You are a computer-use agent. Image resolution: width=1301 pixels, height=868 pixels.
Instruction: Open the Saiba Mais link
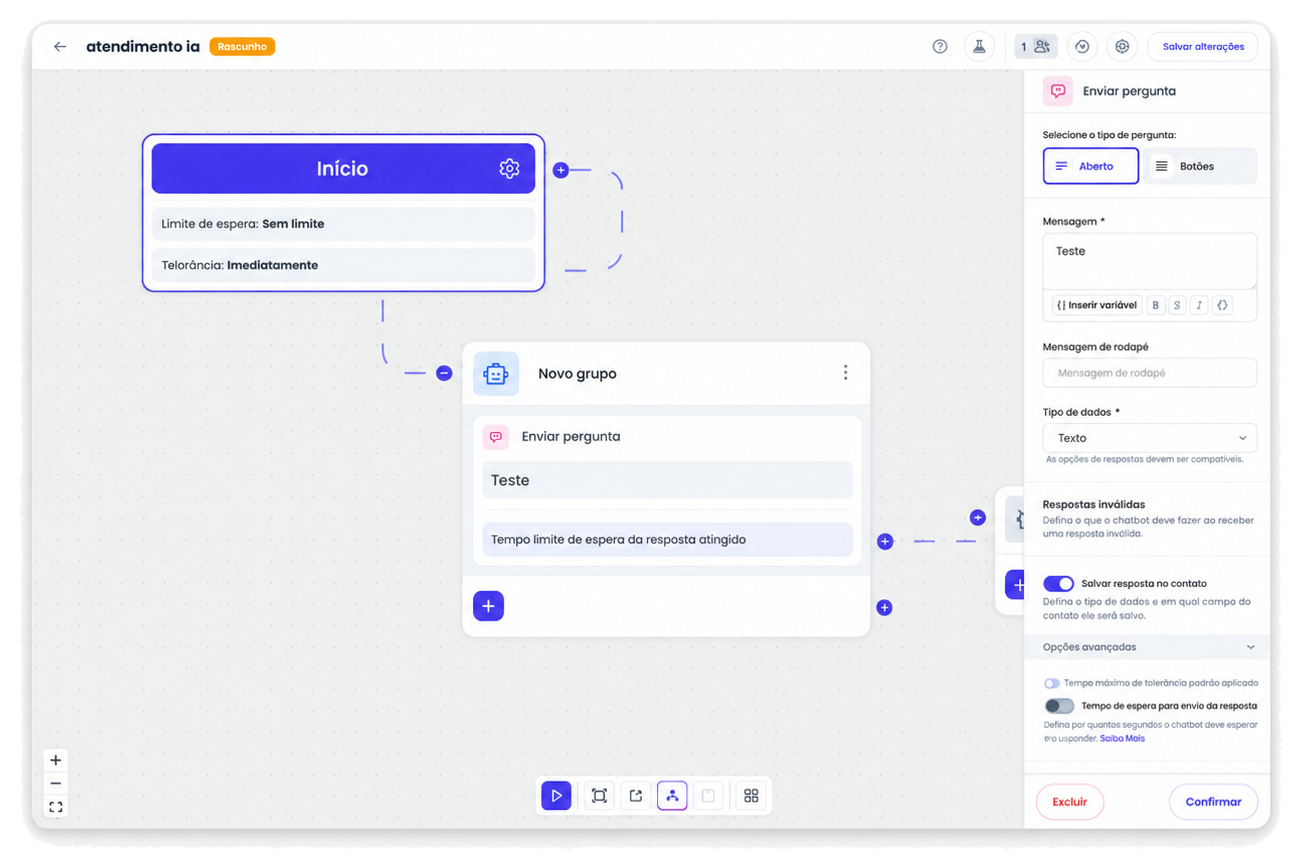[x=1122, y=738]
